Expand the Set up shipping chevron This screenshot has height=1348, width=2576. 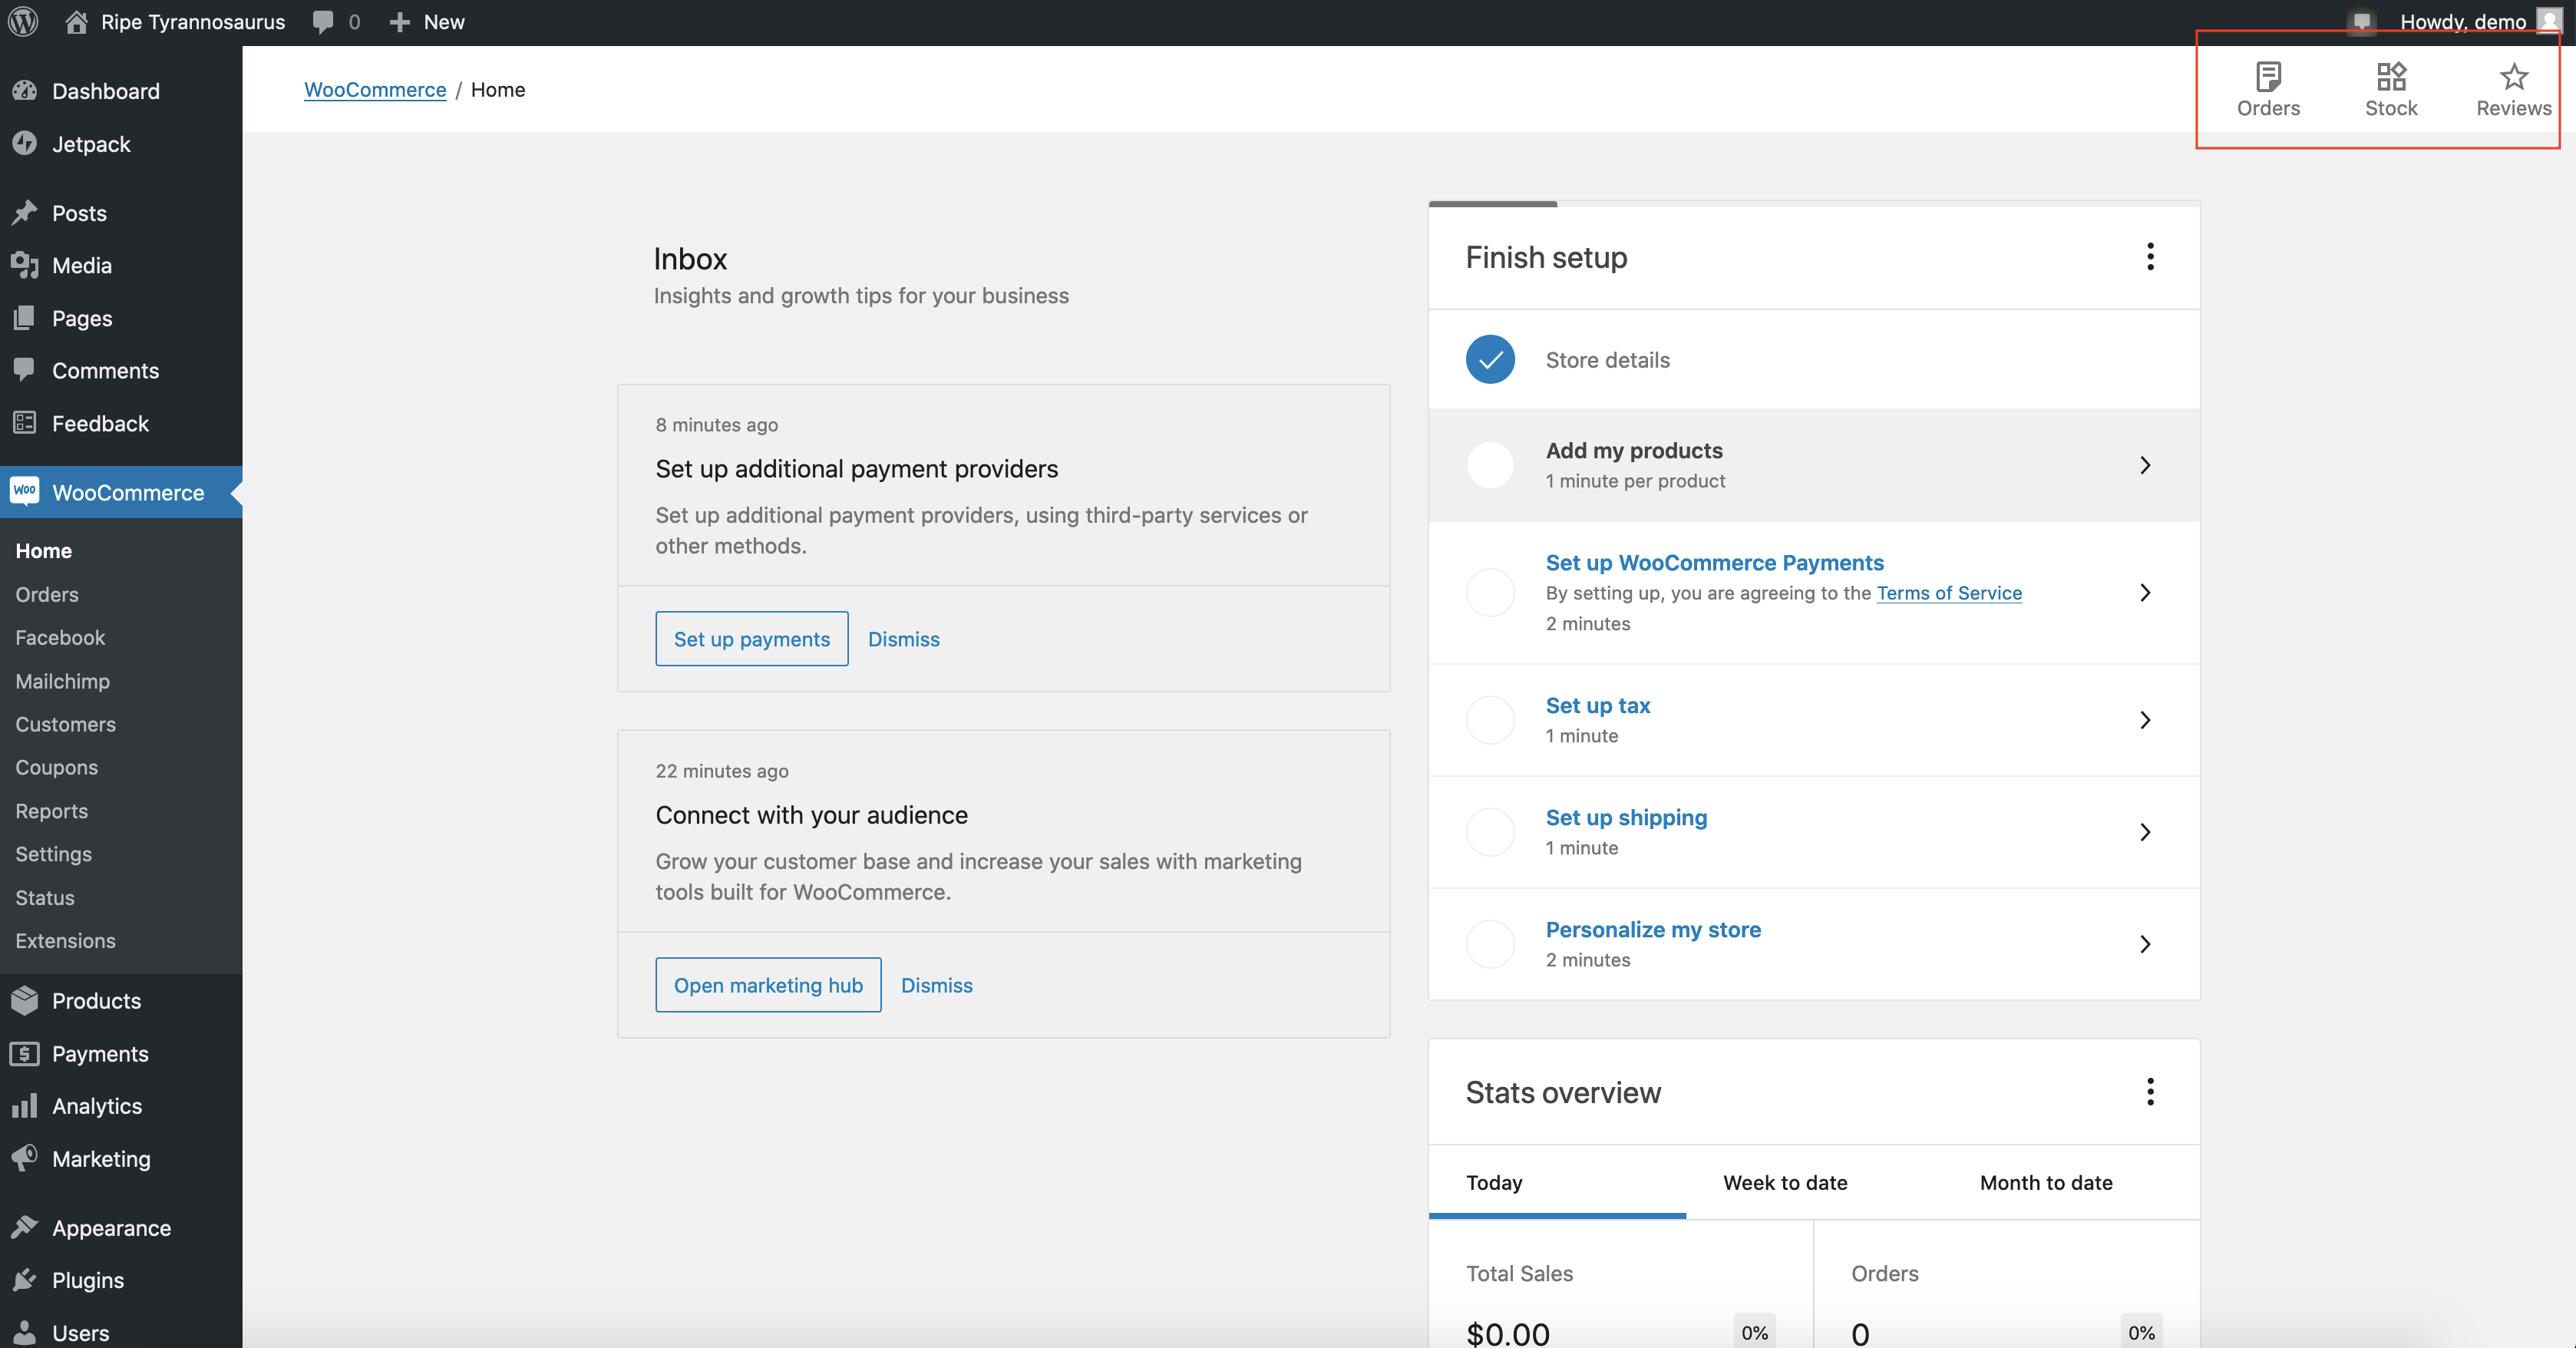[2145, 832]
